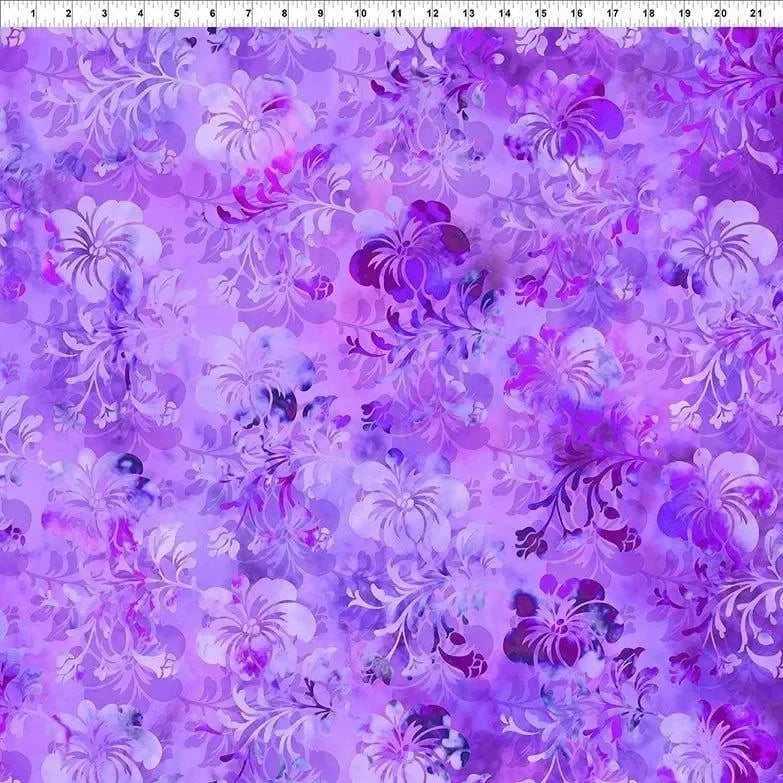783x783 pixels.
Task: Click the 13 mark on the ruler
Action: 467,14
